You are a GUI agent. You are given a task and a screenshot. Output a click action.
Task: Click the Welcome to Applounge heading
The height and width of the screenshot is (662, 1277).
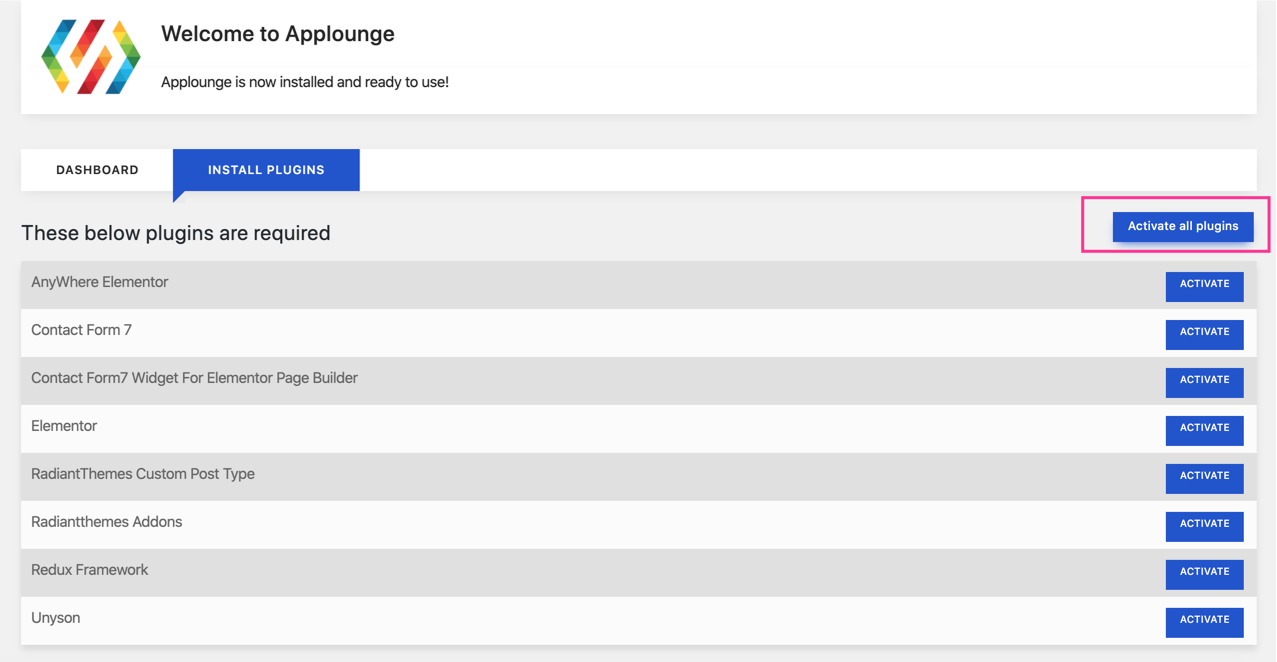[278, 34]
